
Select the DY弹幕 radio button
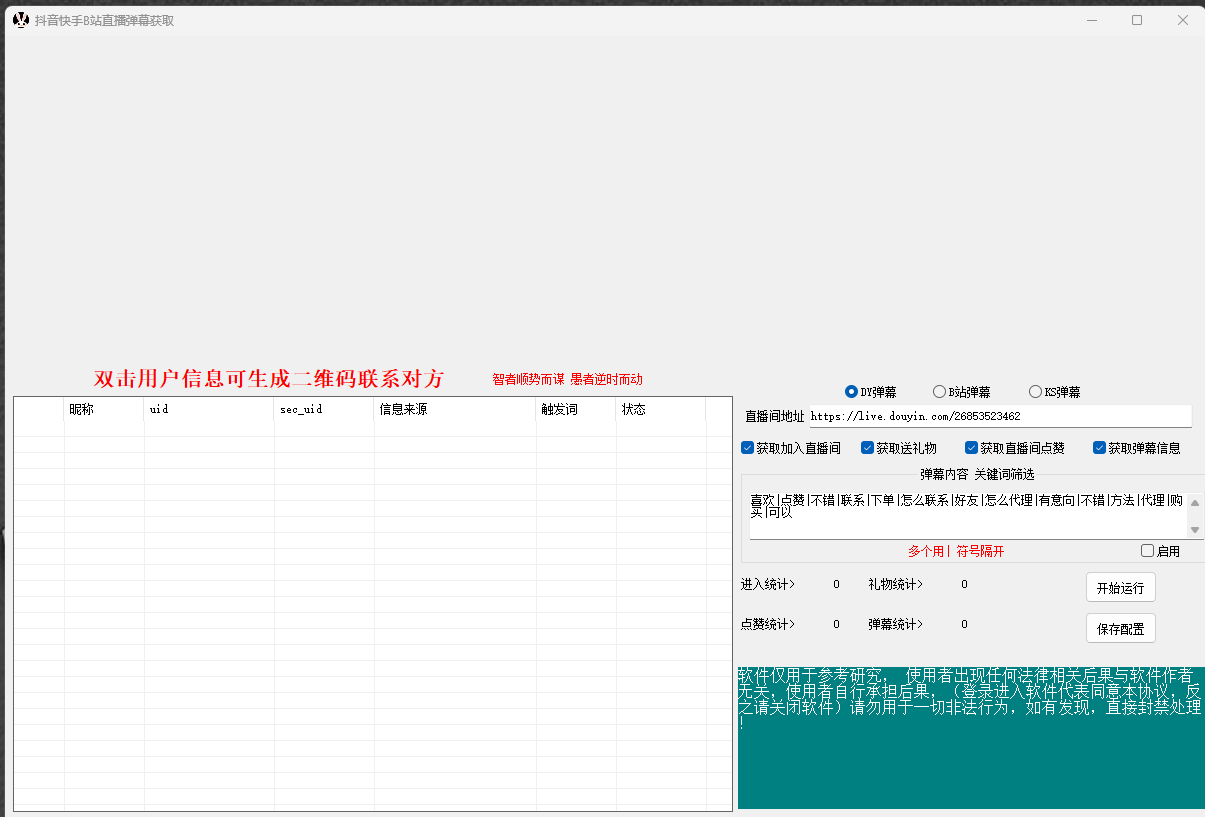(852, 392)
